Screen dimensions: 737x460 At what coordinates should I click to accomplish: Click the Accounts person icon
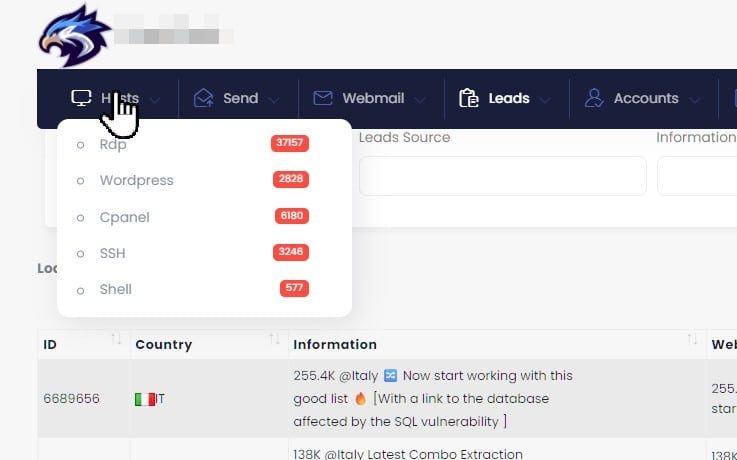click(594, 98)
